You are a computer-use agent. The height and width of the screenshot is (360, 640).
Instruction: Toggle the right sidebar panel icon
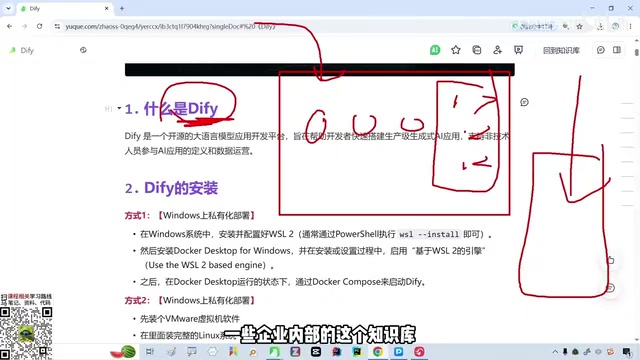[617, 50]
